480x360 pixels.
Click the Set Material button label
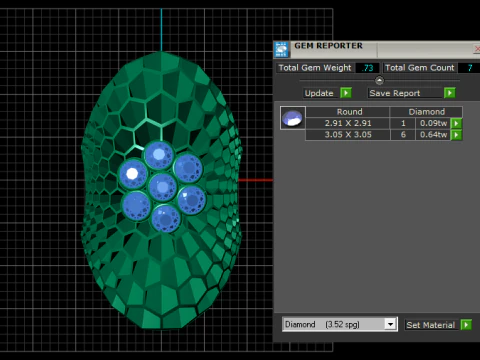coord(430,325)
